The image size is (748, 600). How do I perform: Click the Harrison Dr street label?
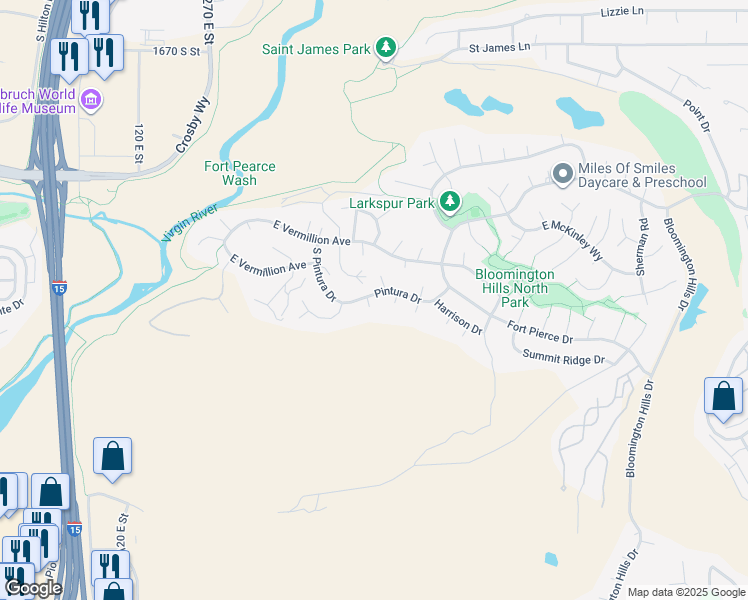(458, 317)
